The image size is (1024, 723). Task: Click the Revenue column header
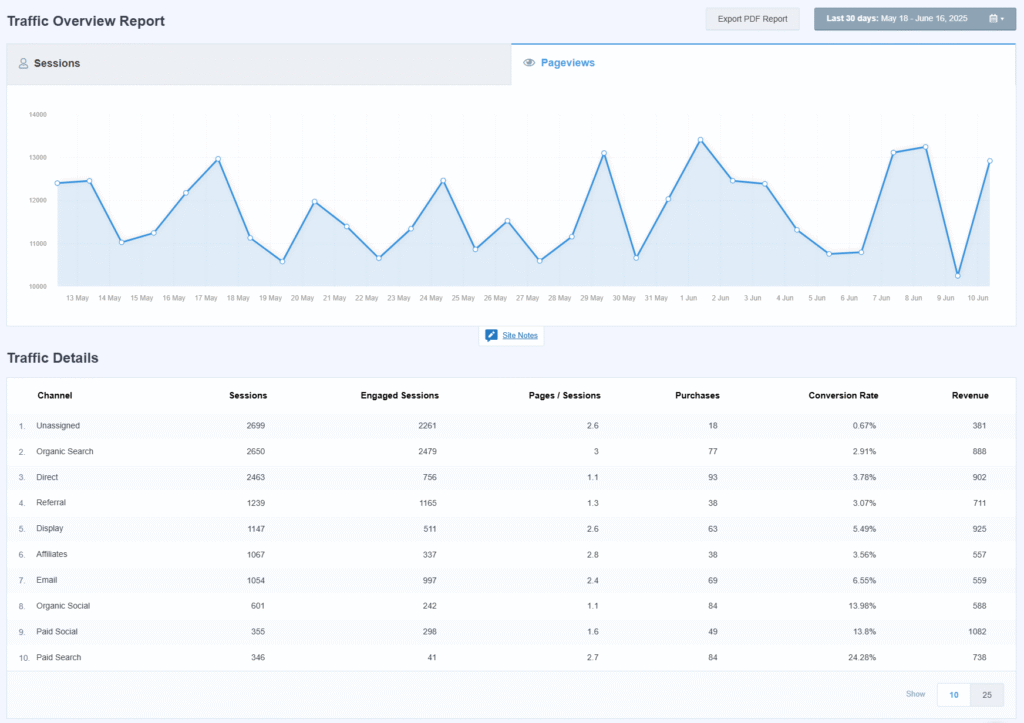969,395
